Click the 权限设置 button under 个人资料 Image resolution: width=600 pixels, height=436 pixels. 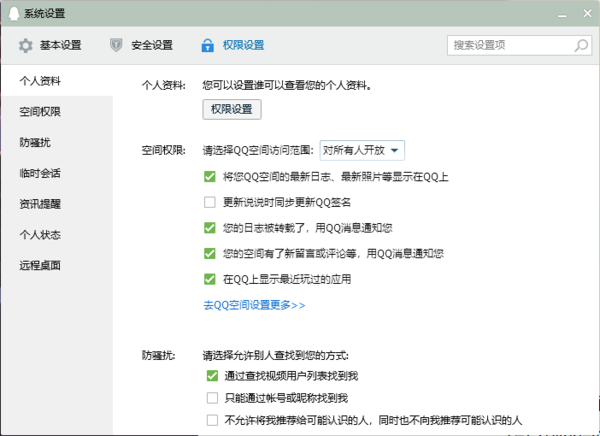232,109
